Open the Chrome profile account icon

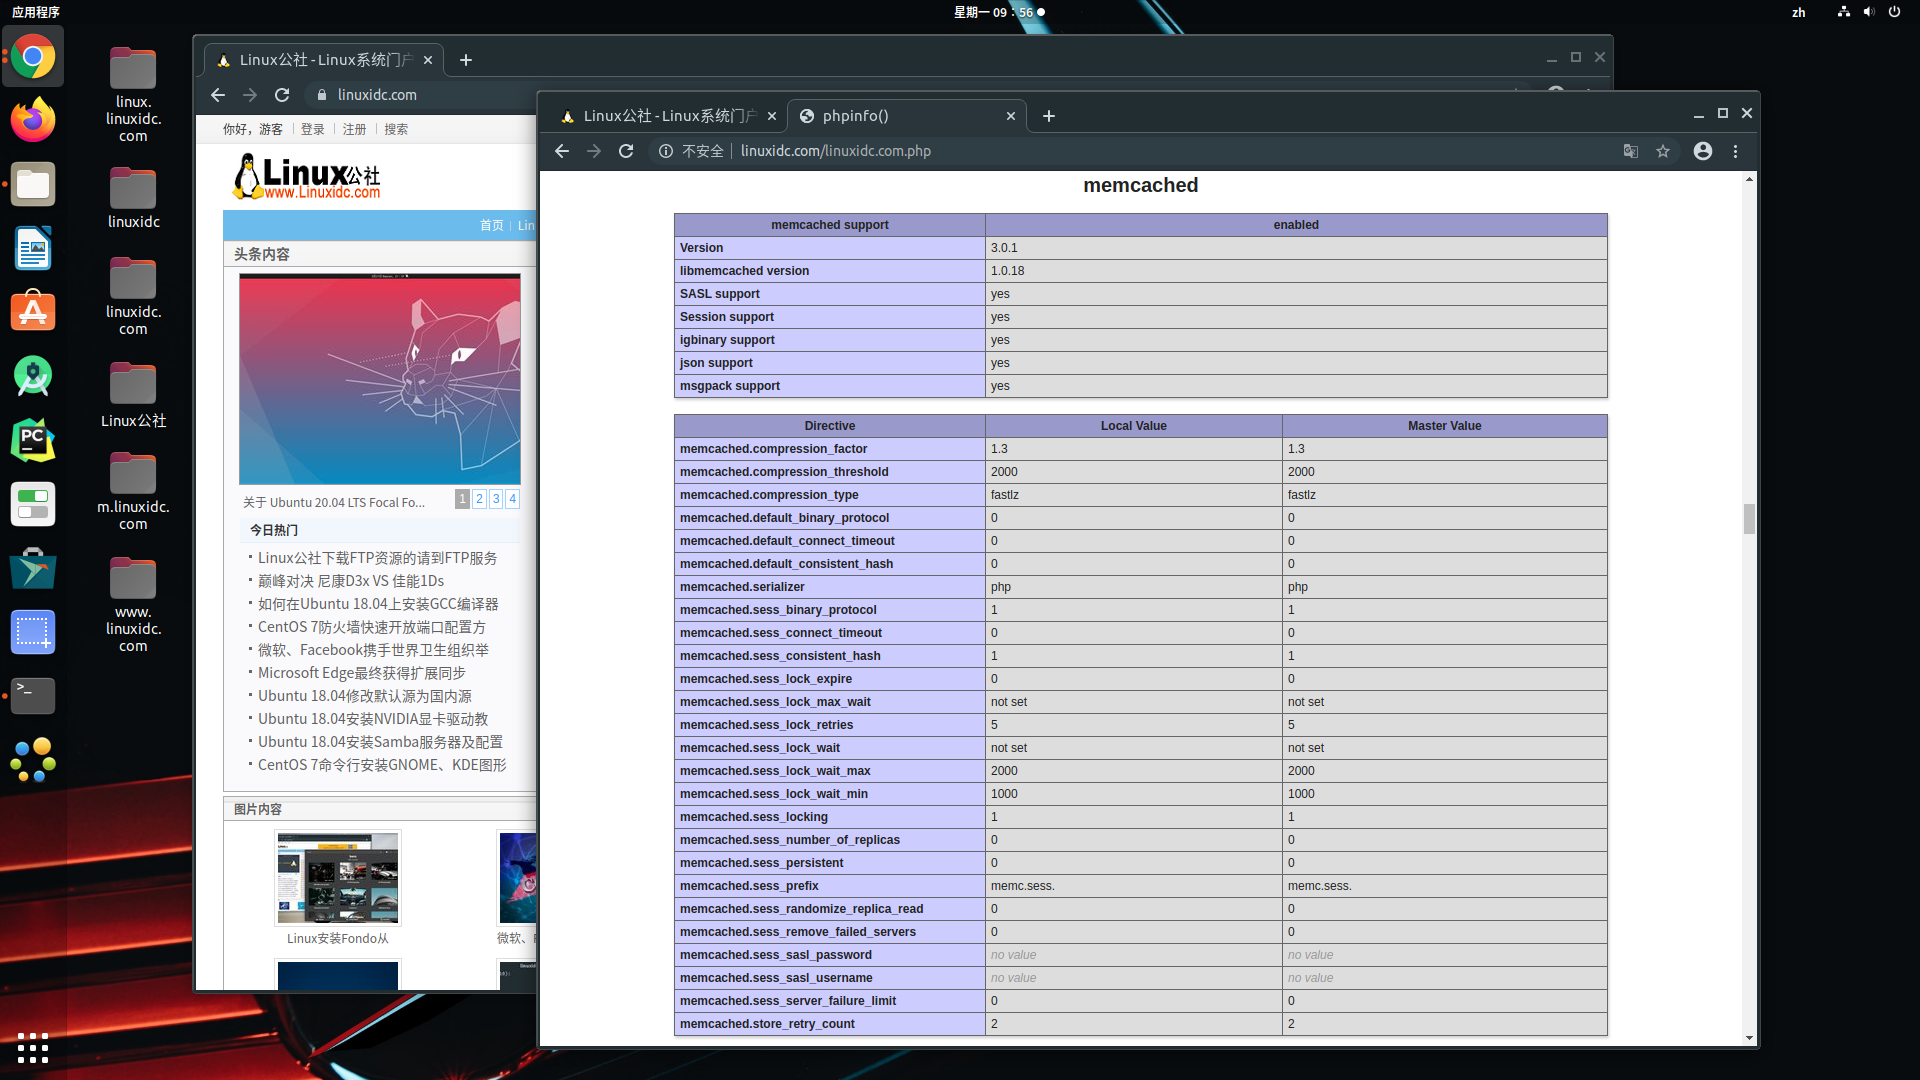coord(1703,151)
